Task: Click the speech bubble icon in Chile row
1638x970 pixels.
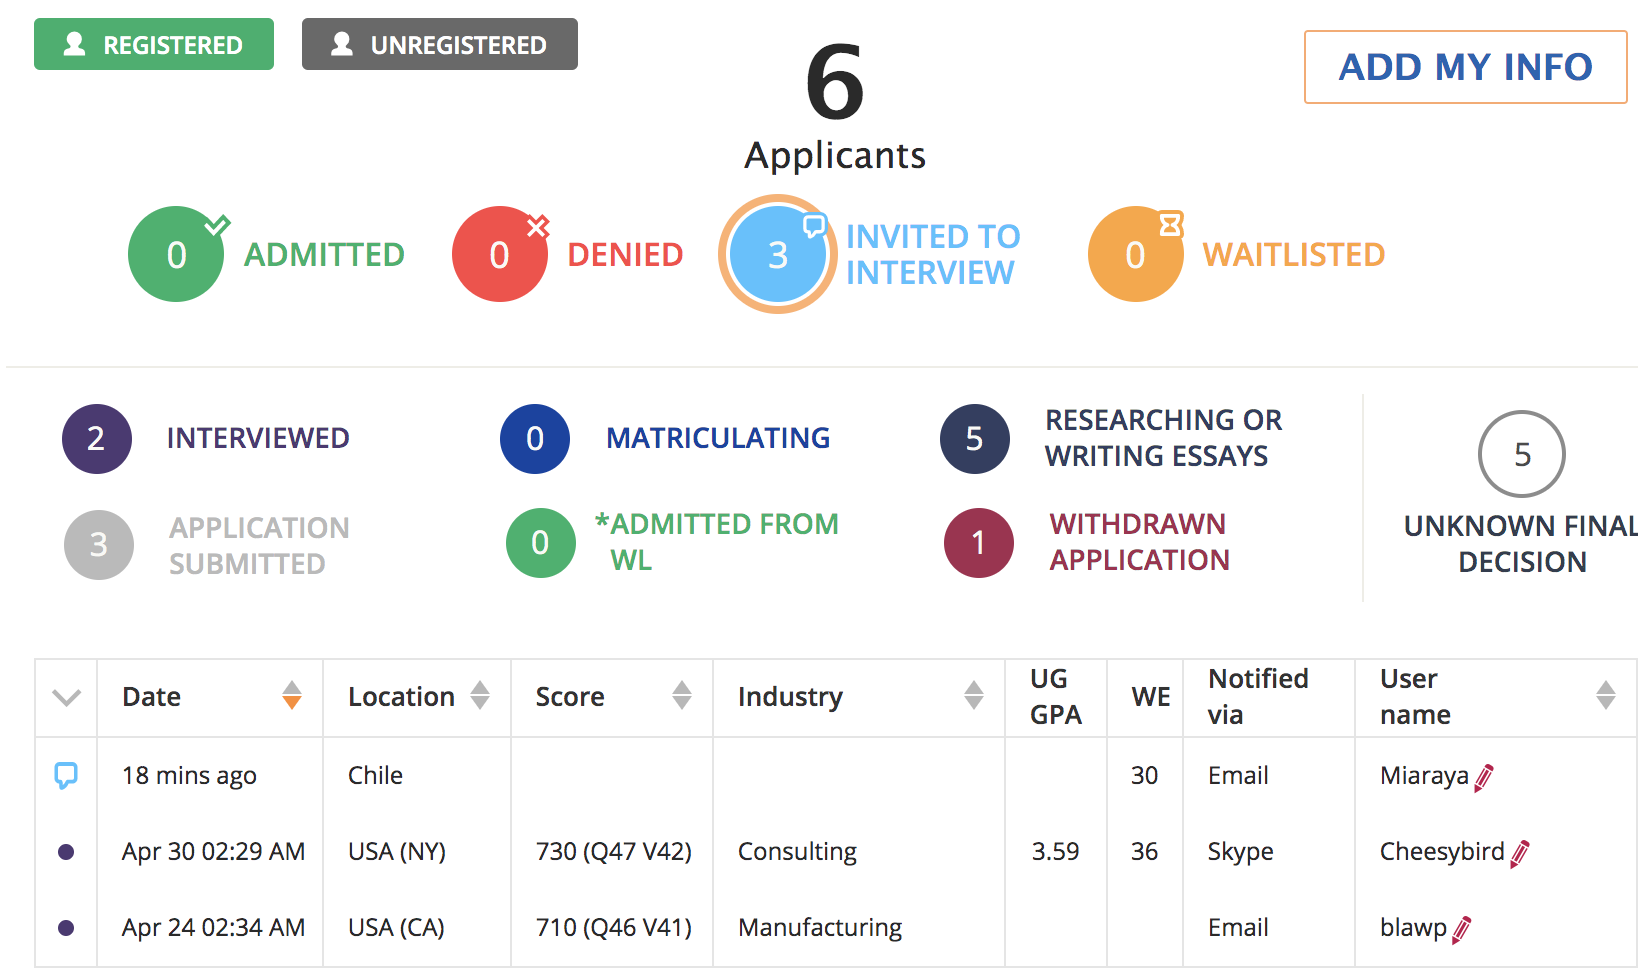Action: [x=66, y=775]
